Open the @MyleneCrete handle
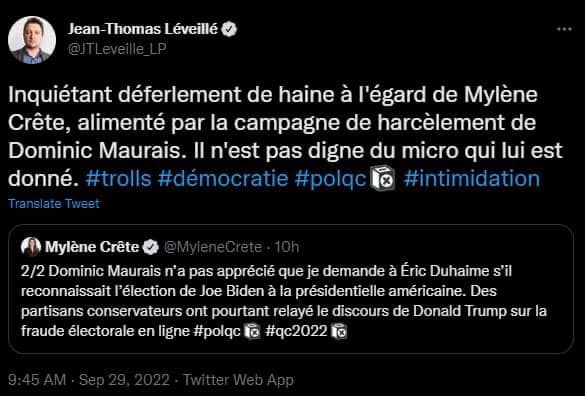Viewport: 585px width, 396px height. (x=213, y=247)
